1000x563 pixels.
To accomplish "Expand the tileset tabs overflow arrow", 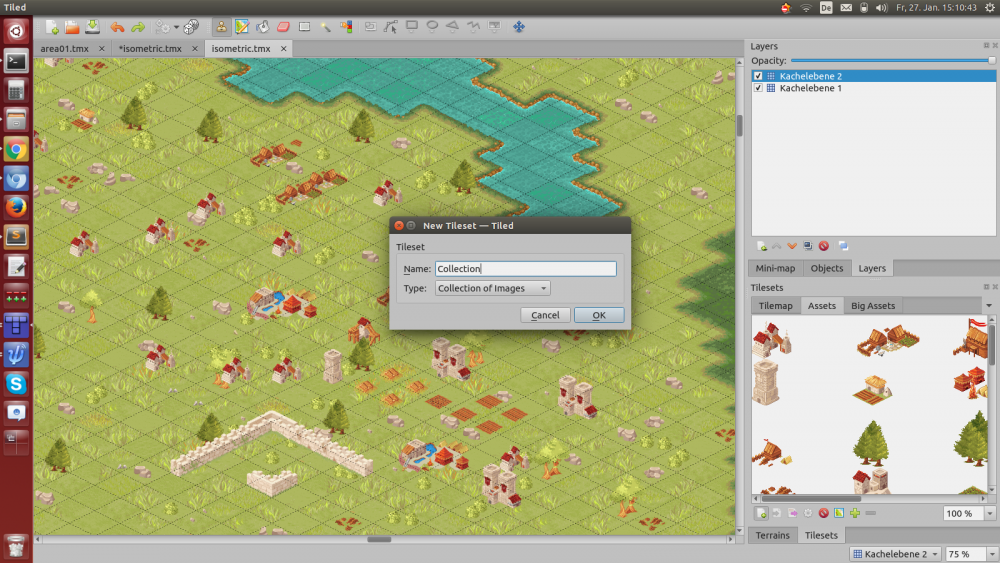I will tap(989, 305).
